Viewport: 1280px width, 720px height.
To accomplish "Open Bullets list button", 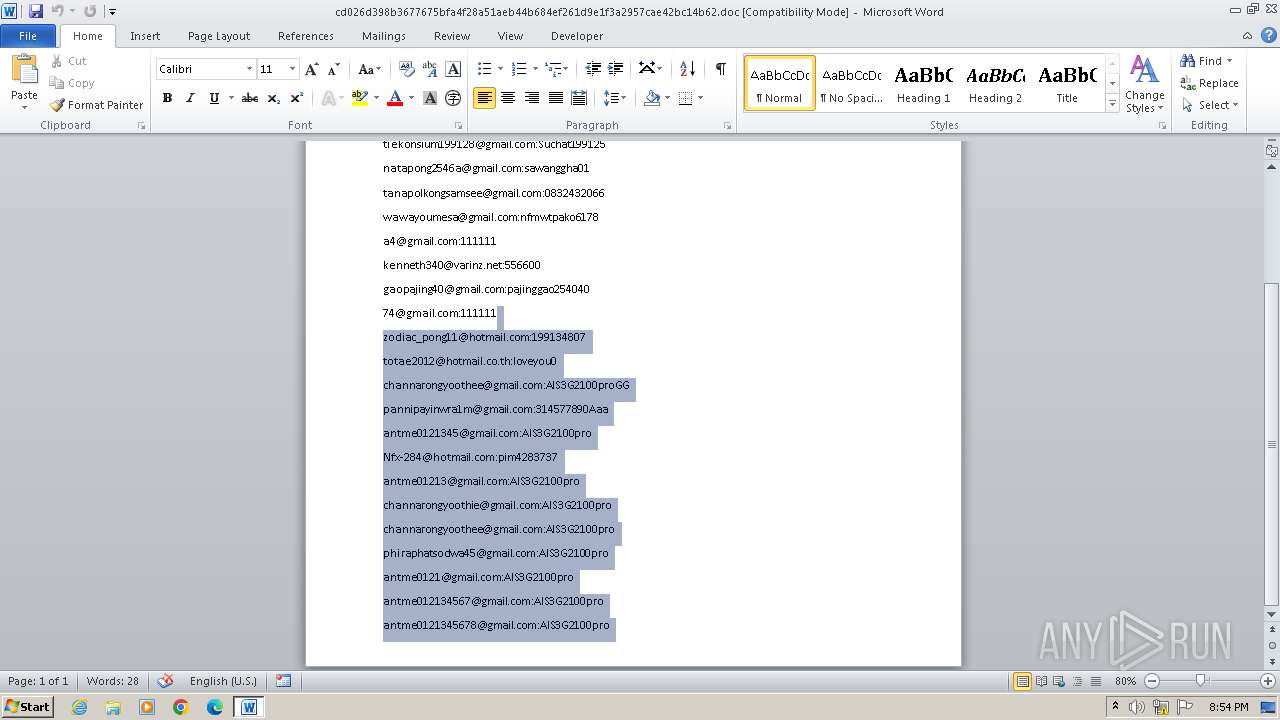I will pos(485,69).
